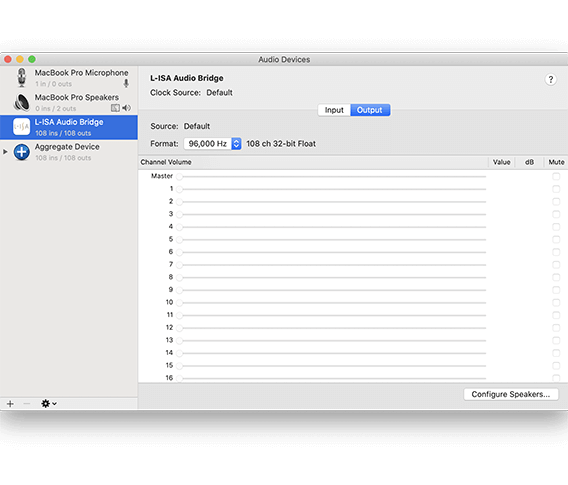Mute channel 12
The height and width of the screenshot is (485, 568).
point(556,328)
